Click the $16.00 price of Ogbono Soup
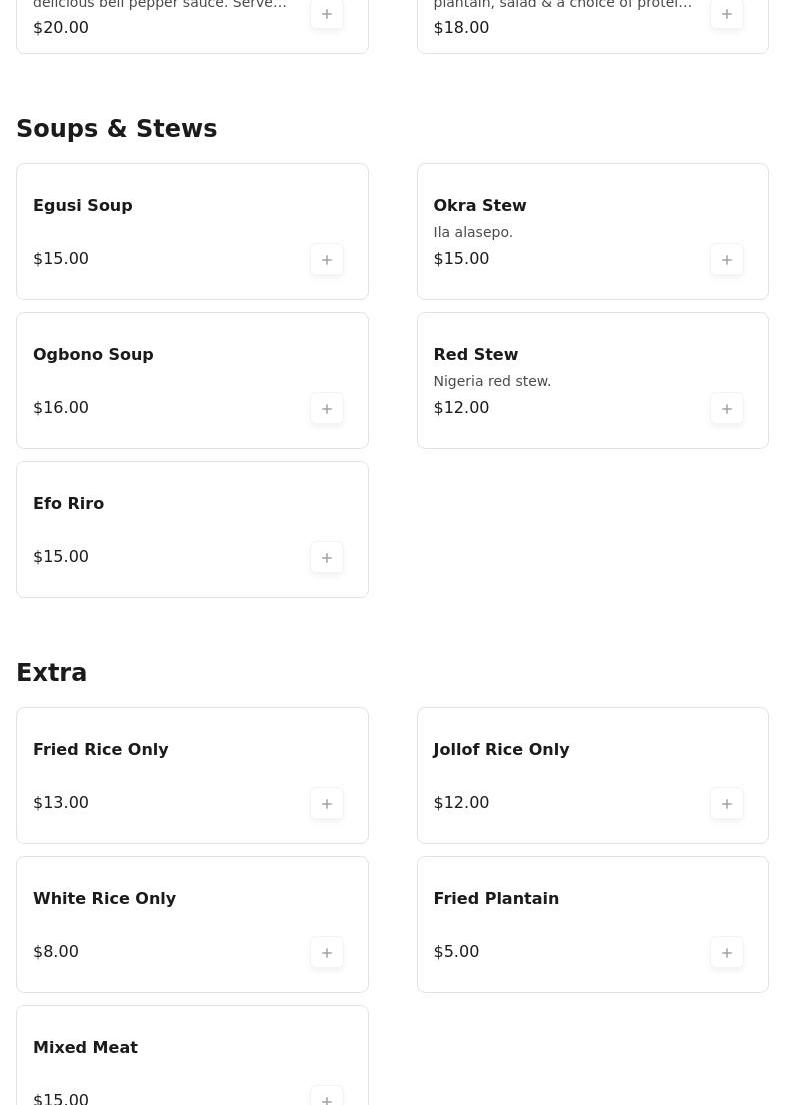This screenshot has width=785, height=1105. point(61,407)
